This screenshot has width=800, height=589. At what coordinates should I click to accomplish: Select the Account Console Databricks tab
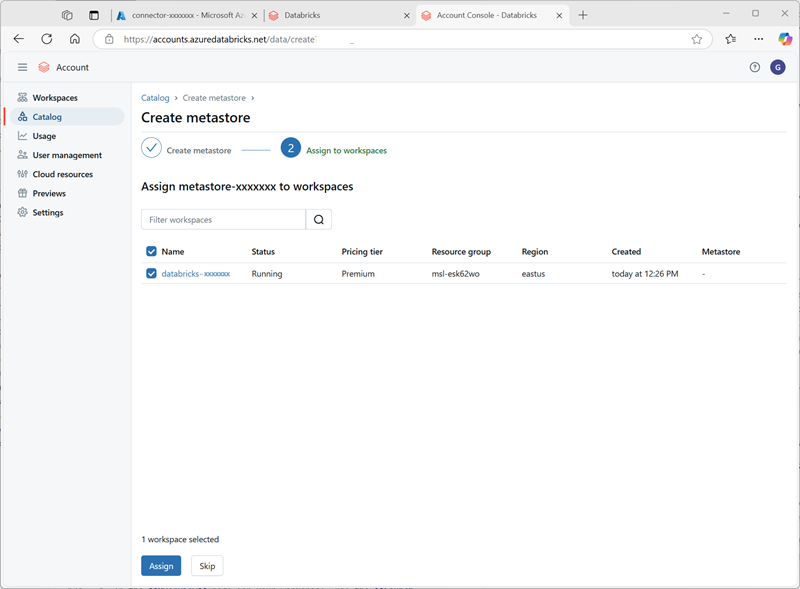492,15
